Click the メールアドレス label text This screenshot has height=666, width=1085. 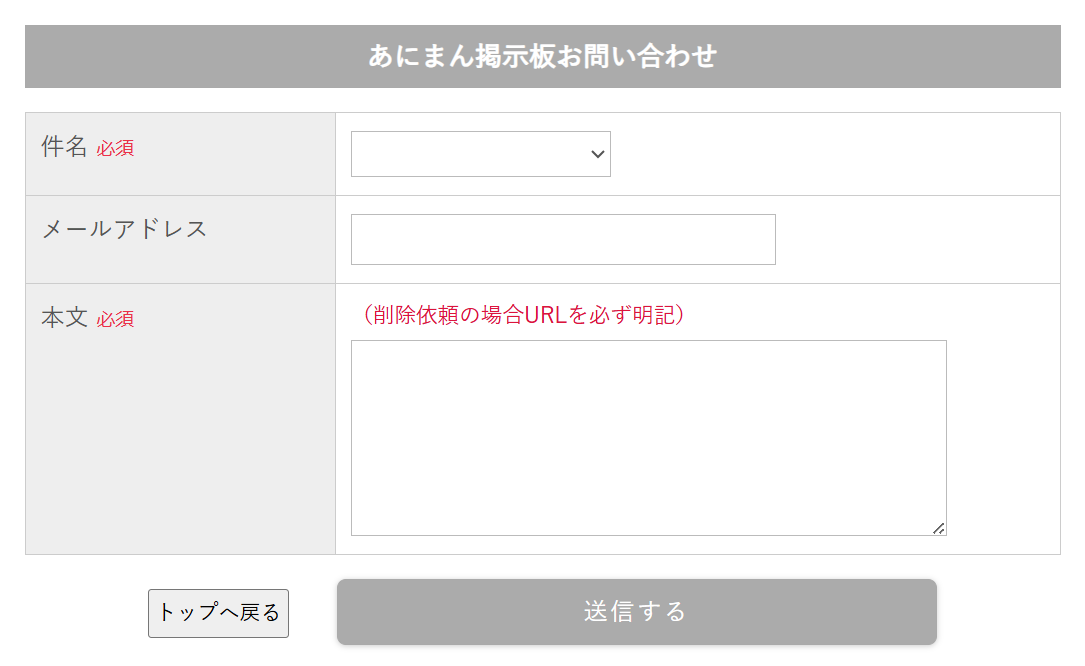[124, 229]
